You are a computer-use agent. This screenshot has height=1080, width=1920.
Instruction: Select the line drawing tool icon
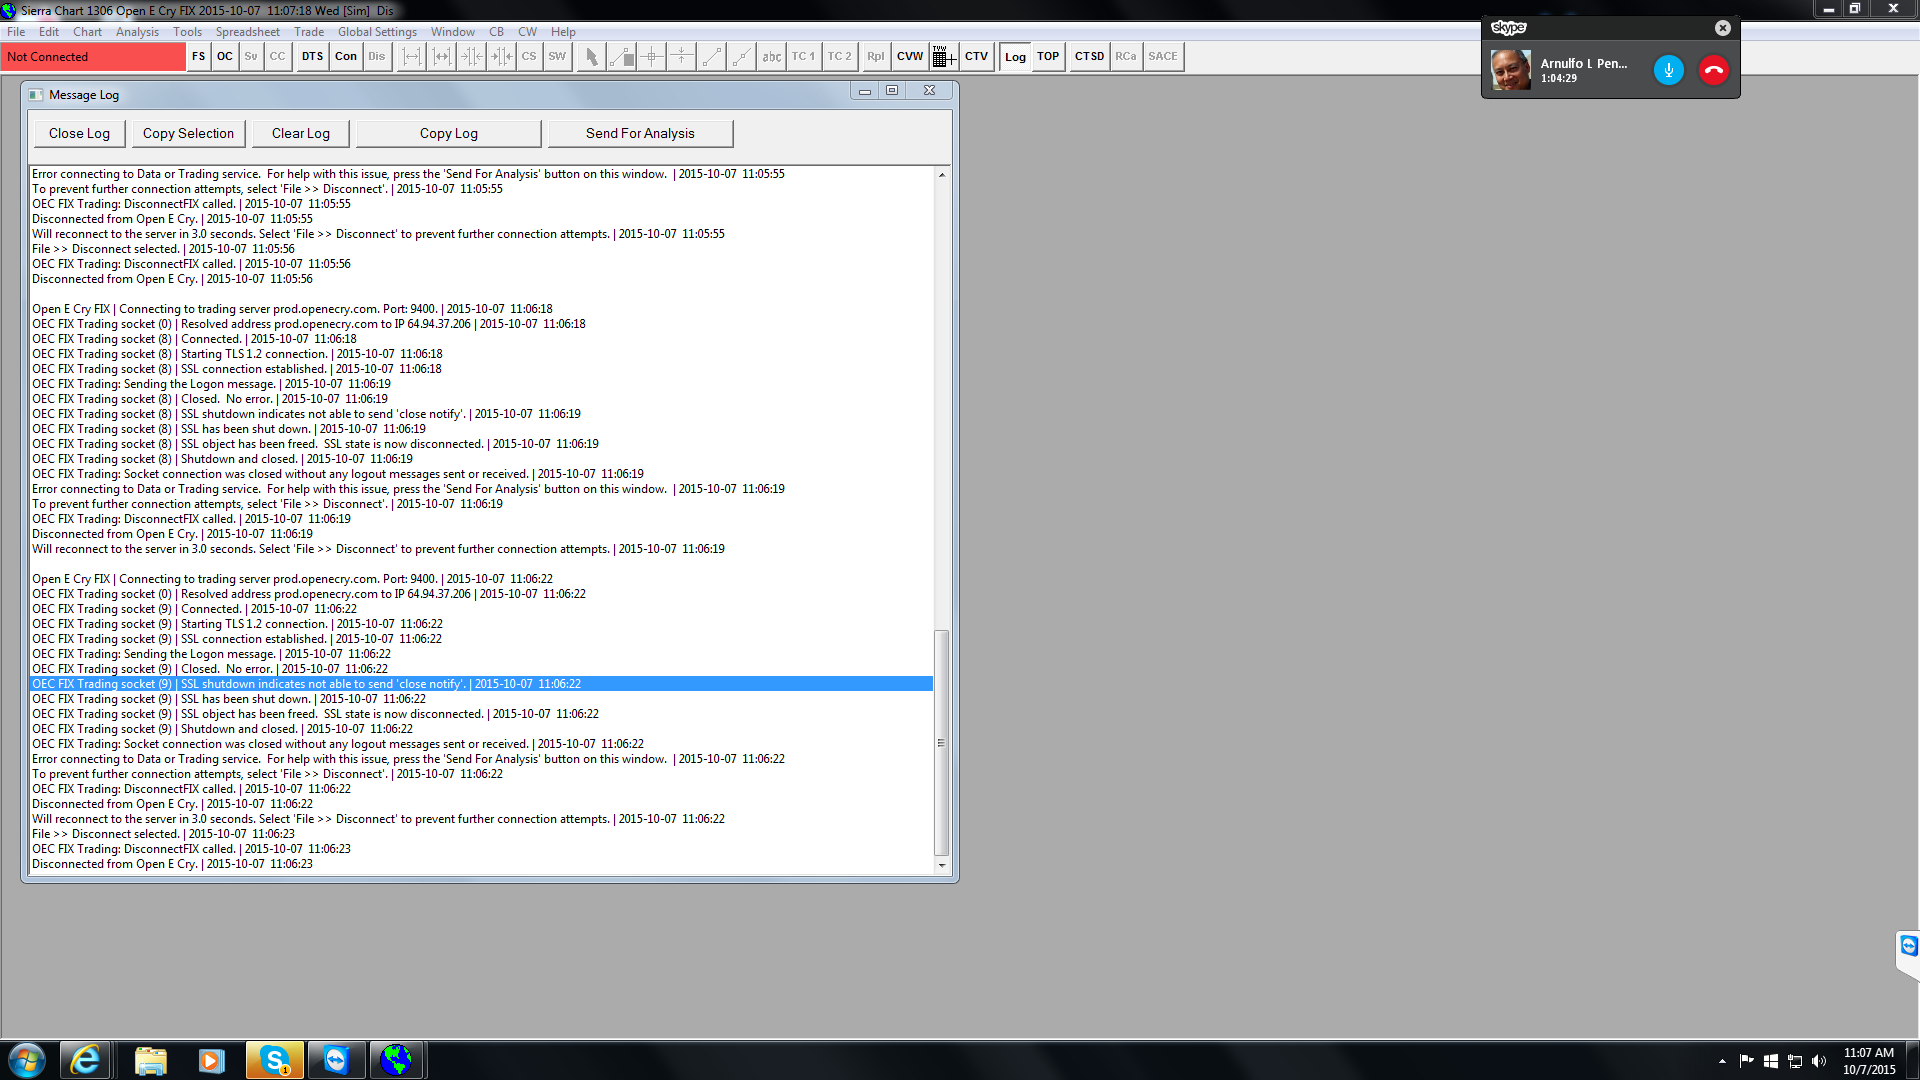click(x=711, y=57)
